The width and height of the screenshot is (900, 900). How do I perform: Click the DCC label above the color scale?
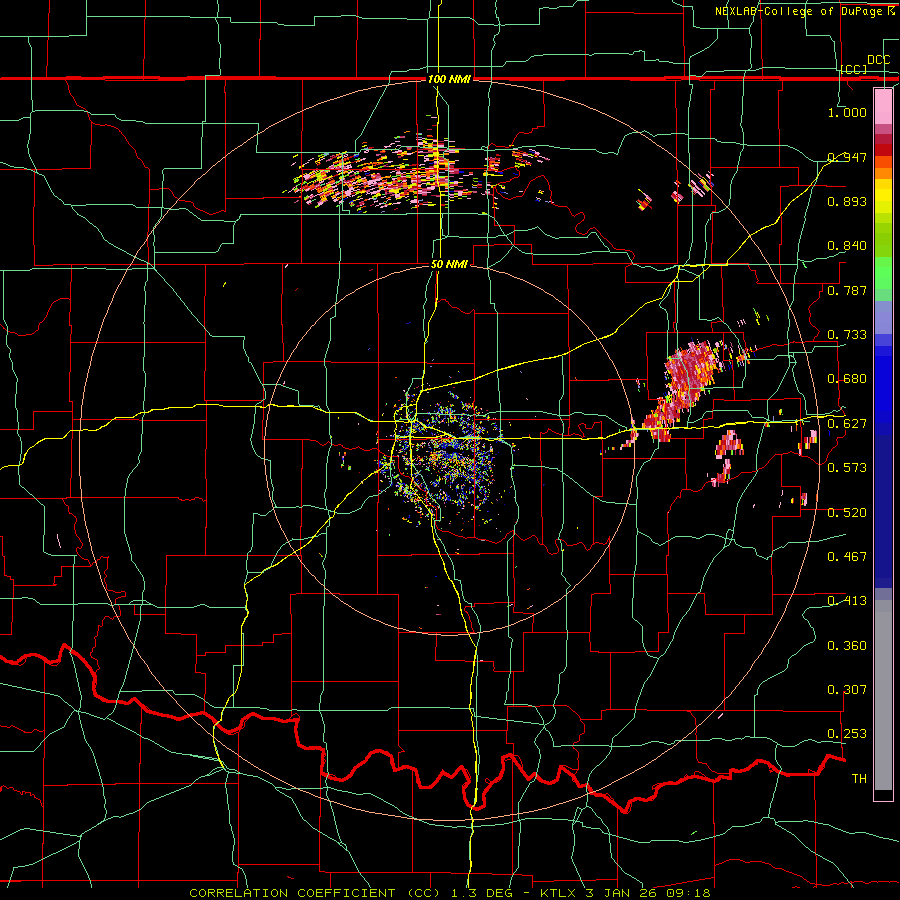click(878, 60)
